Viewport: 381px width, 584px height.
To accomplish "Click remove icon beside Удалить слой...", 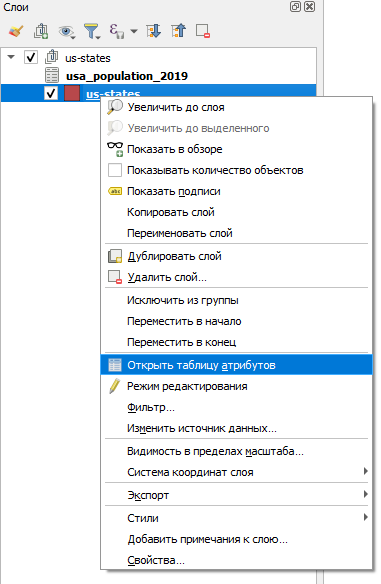I will pos(115,277).
